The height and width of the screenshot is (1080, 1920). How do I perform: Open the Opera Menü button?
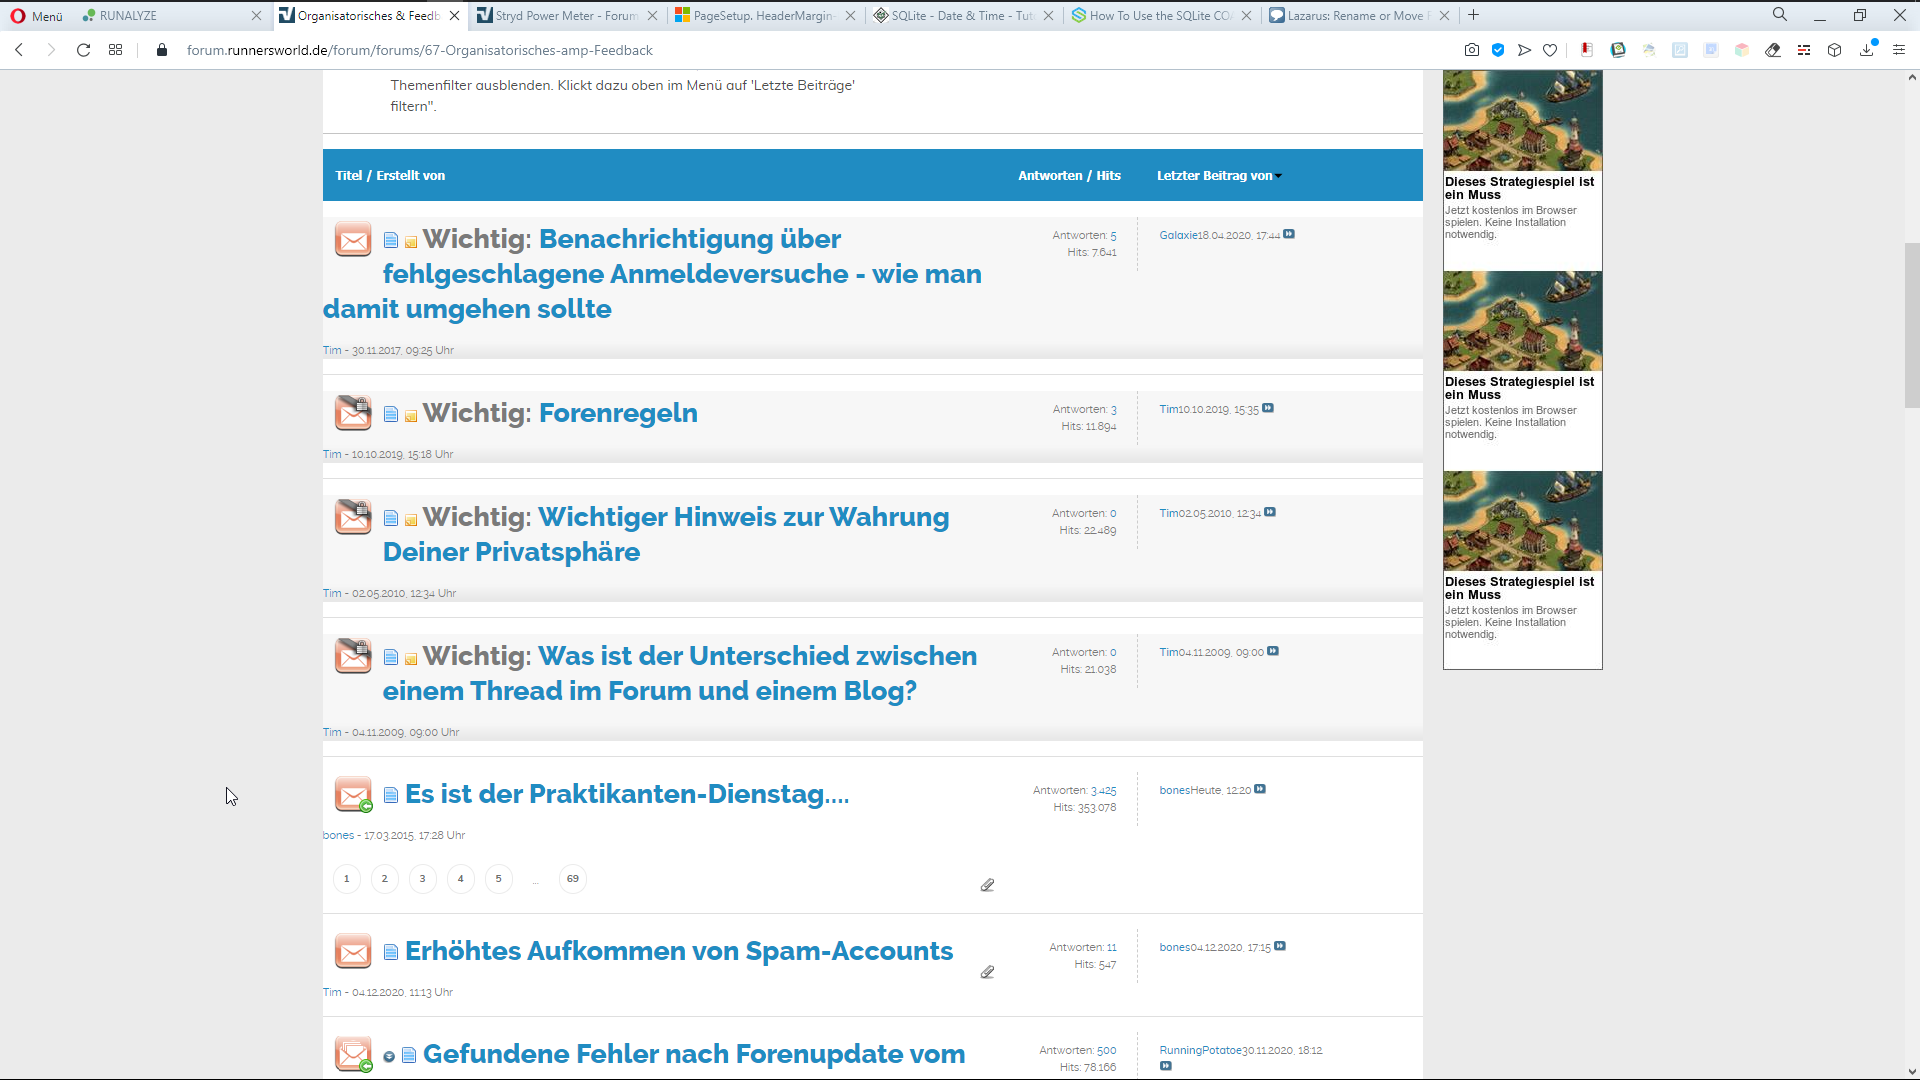pos(36,16)
